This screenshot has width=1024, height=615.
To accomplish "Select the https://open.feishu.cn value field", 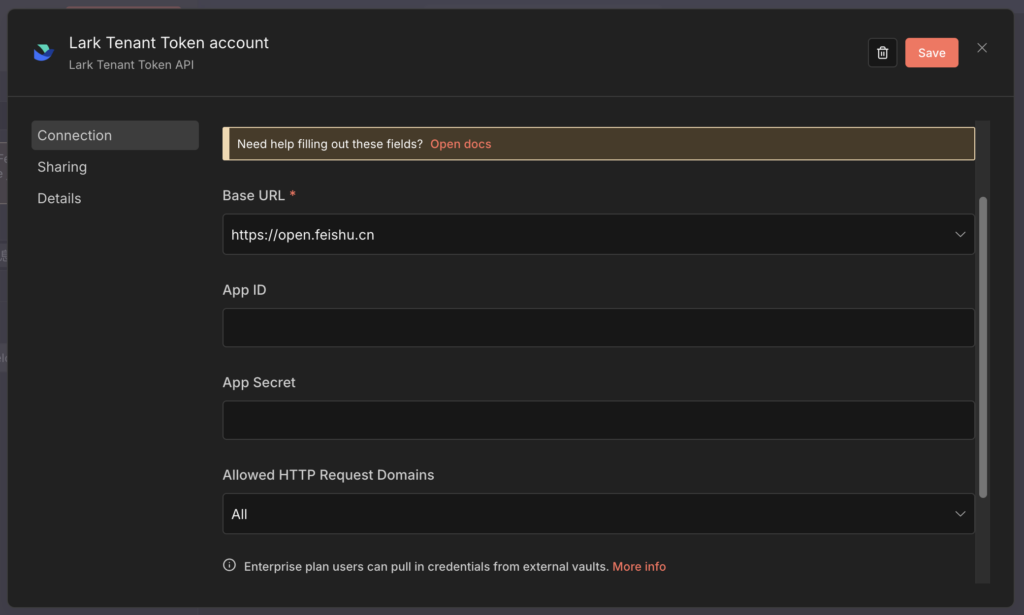I will tap(580, 234).
